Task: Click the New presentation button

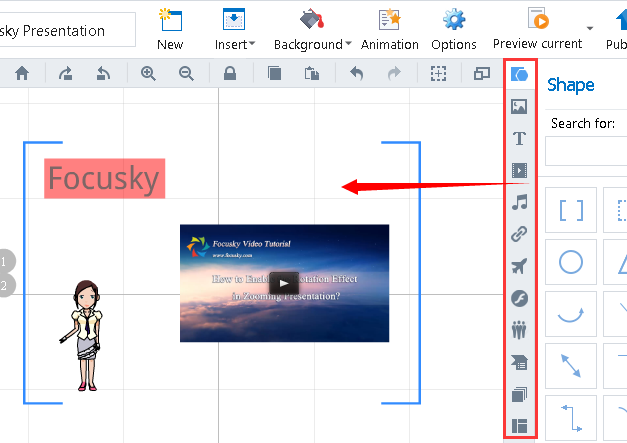Action: tap(170, 29)
